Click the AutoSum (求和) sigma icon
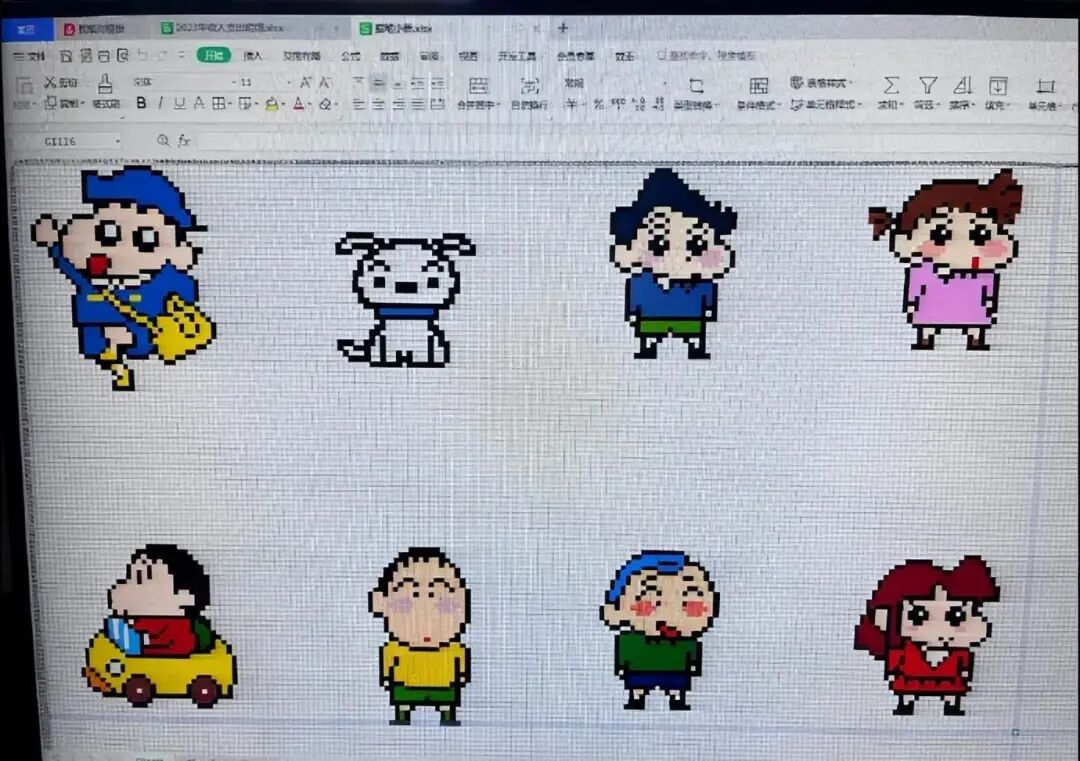 point(890,85)
